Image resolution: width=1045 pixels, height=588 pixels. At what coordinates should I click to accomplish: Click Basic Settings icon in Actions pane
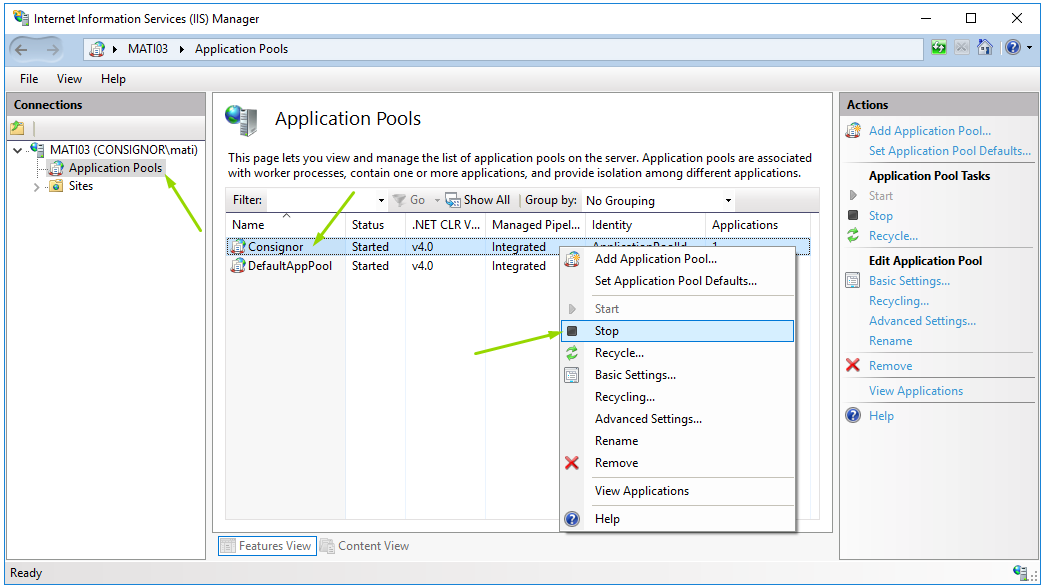click(853, 281)
